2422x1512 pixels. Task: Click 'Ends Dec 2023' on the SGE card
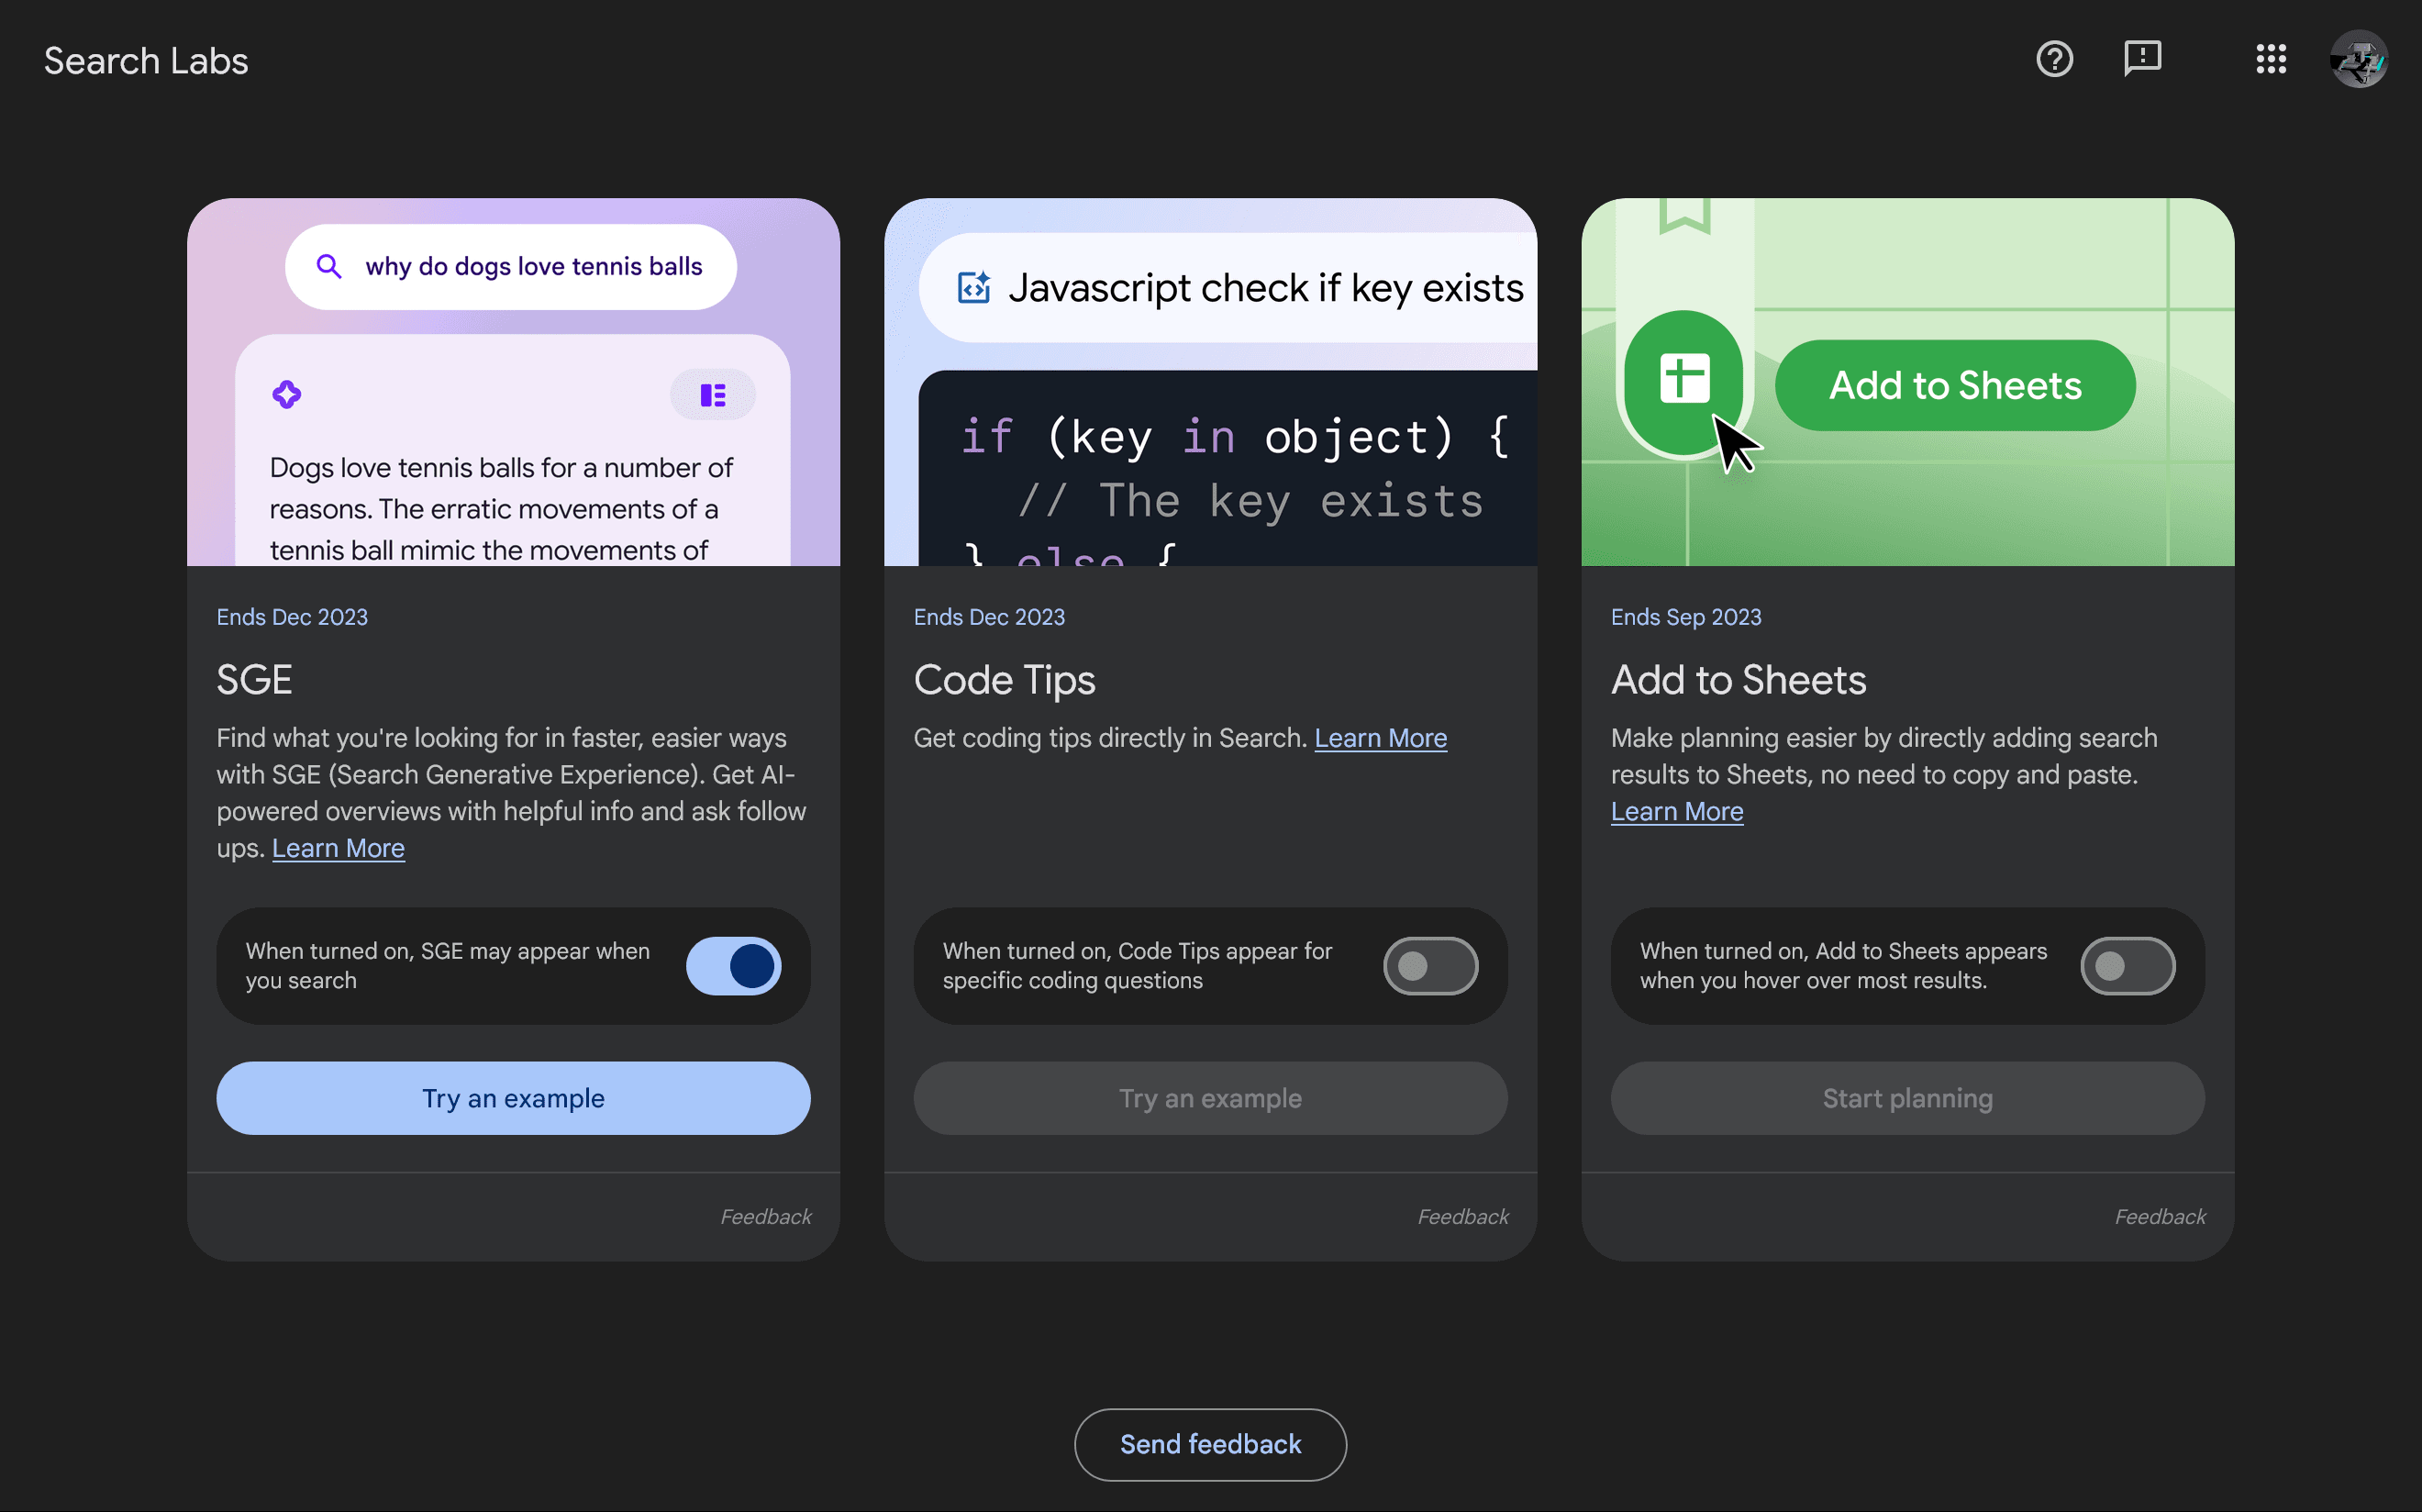292,617
